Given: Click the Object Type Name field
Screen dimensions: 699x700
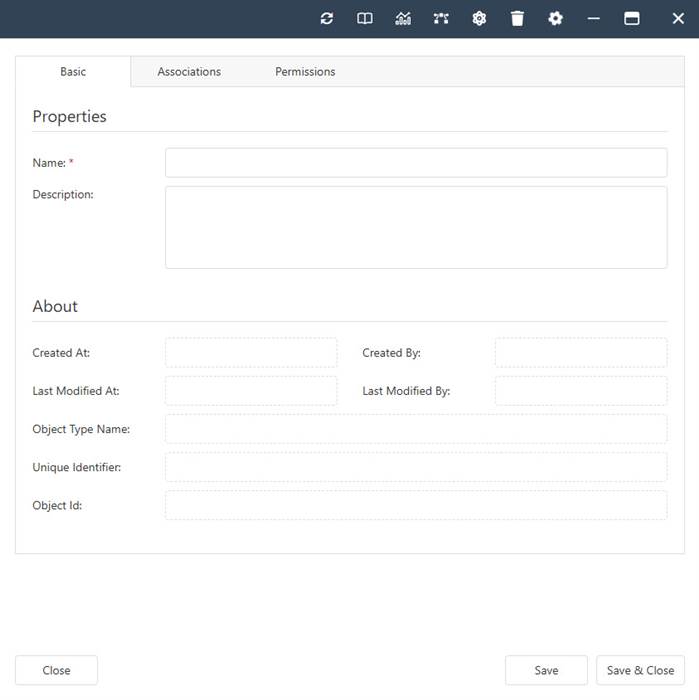Looking at the screenshot, I should (x=416, y=429).
